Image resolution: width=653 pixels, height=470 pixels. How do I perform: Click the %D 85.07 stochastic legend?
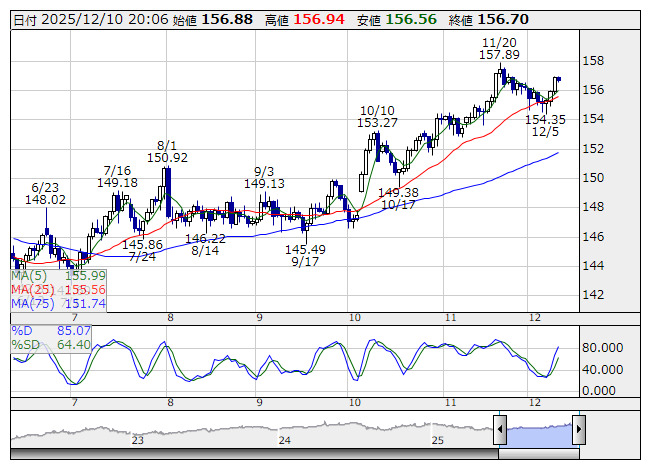coord(51,331)
